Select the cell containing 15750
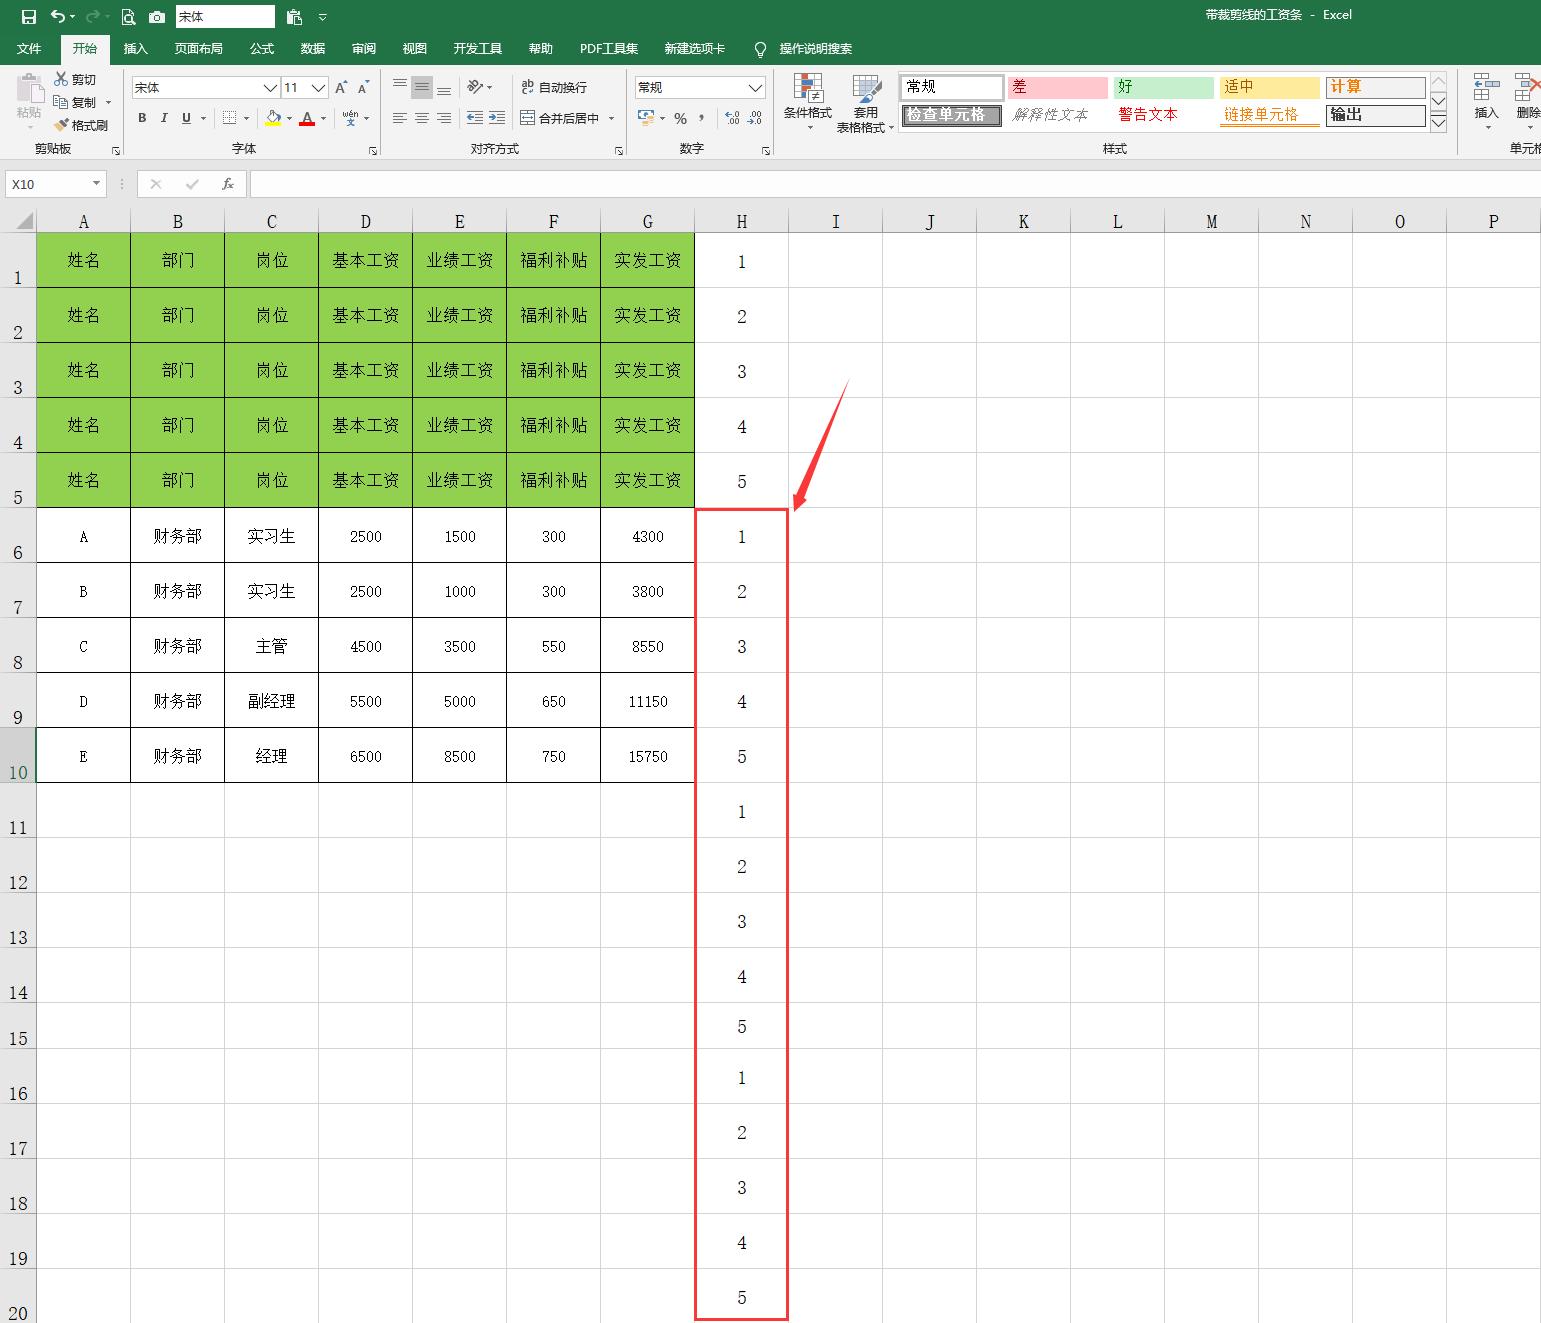The width and height of the screenshot is (1541, 1323). [x=648, y=755]
